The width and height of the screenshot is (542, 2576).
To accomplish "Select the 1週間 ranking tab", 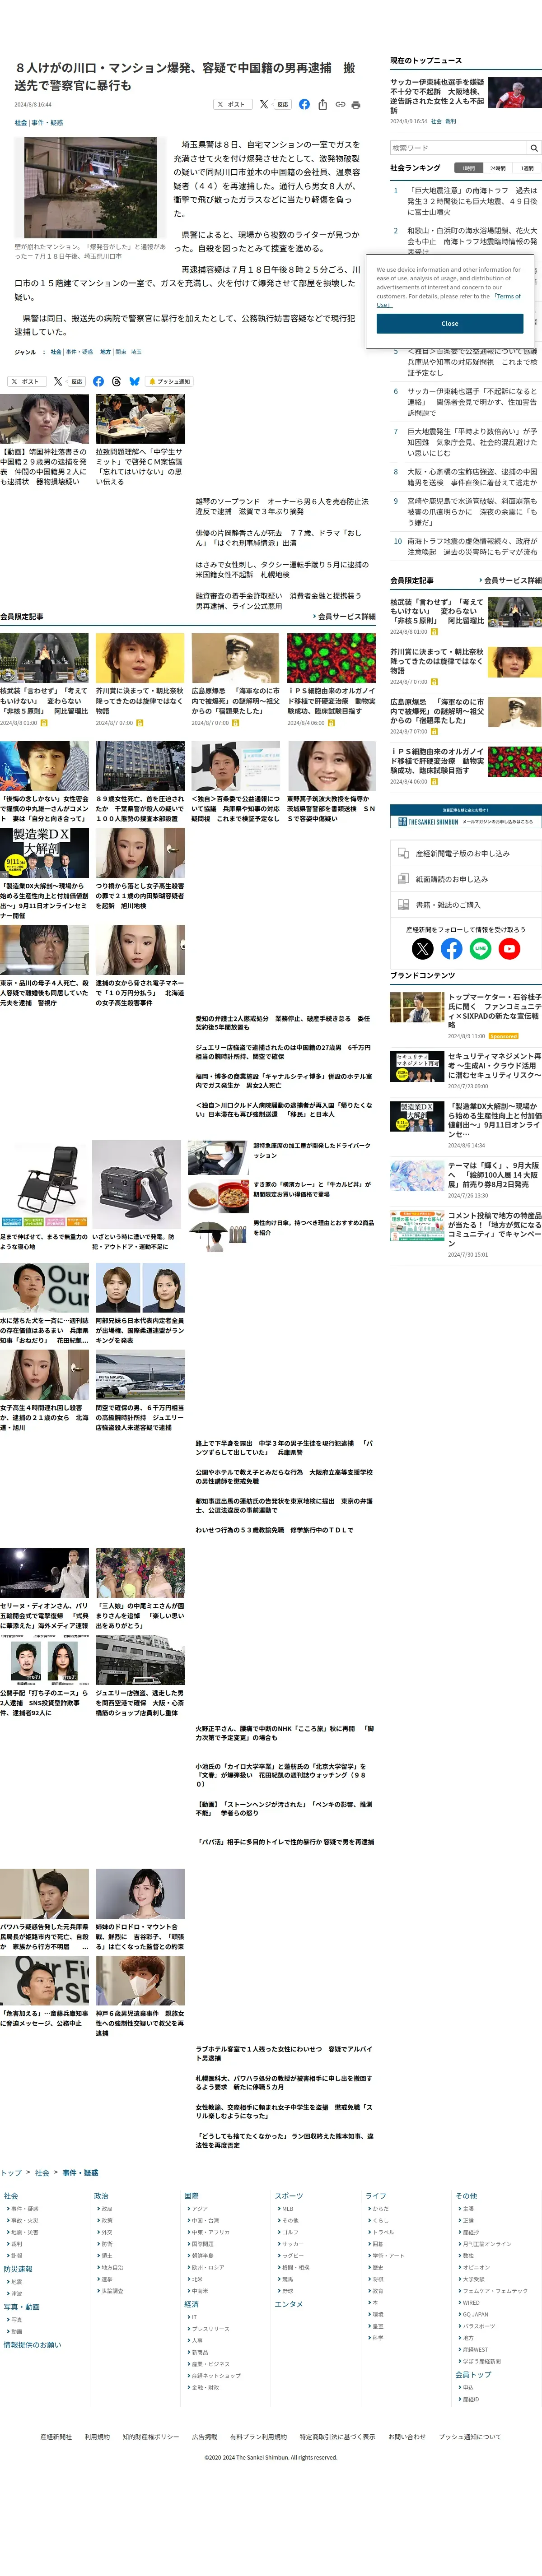I will coord(527,168).
